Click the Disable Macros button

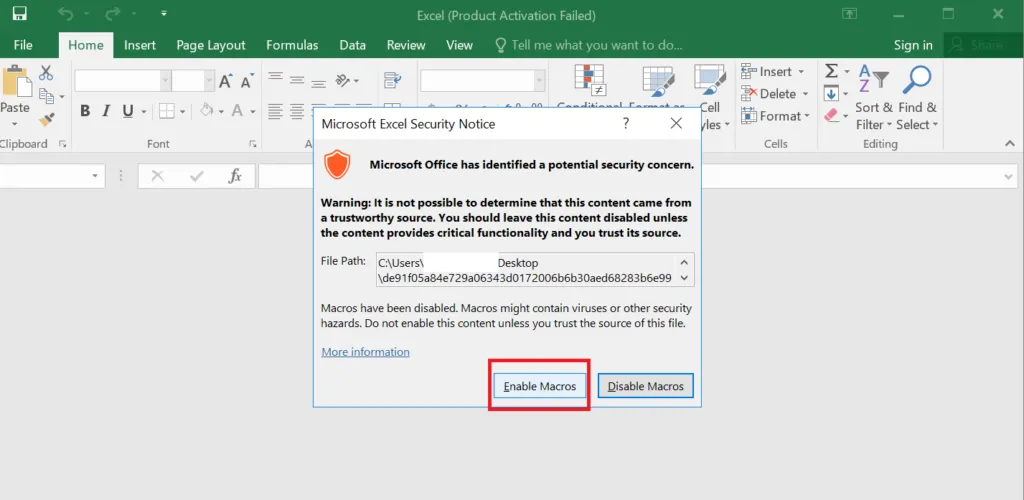(645, 386)
